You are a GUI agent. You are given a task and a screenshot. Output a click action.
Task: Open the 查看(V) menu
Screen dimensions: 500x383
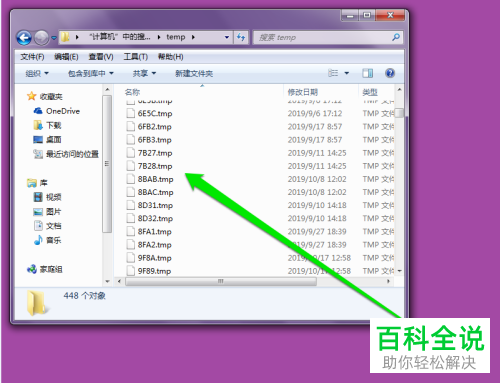point(101,57)
